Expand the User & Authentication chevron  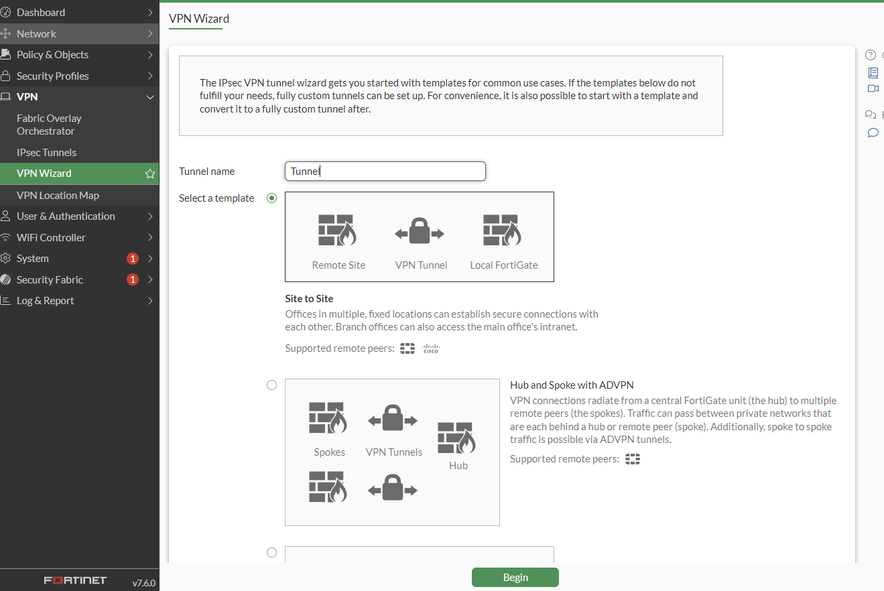click(150, 216)
